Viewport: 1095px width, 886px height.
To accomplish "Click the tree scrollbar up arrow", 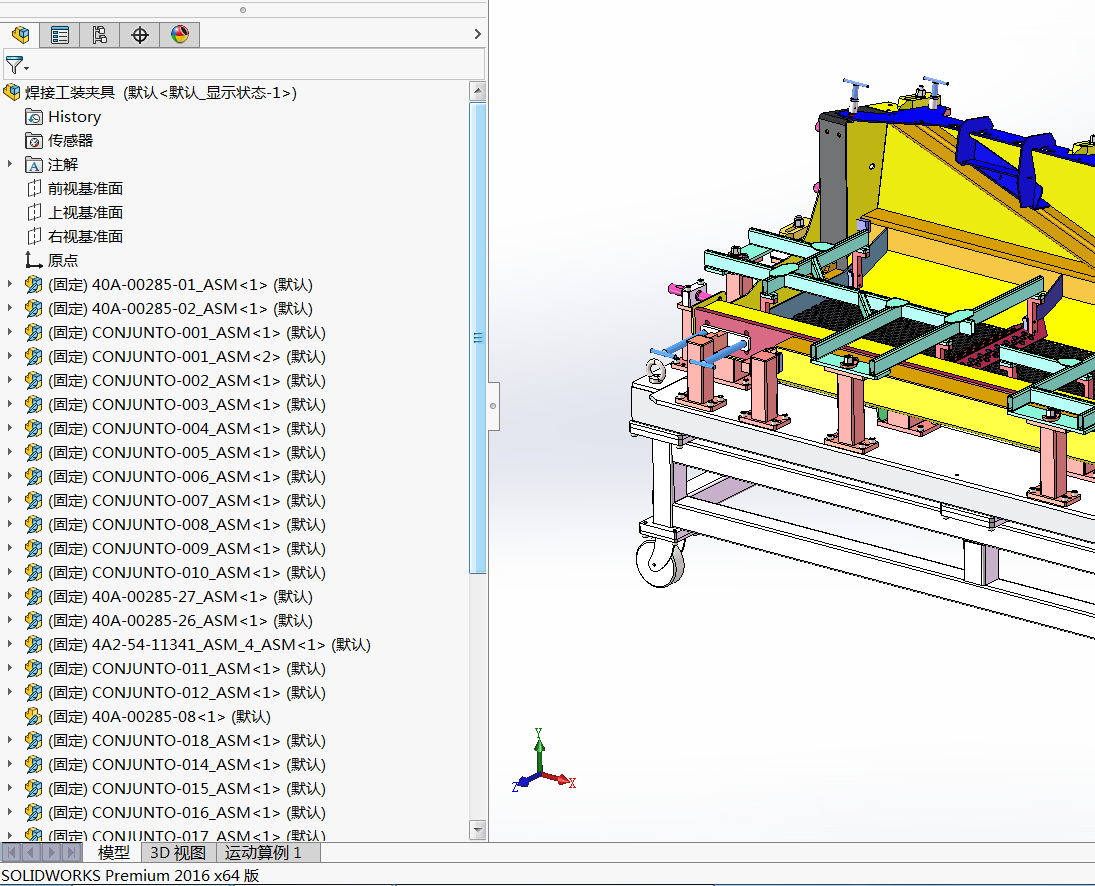I will point(478,91).
